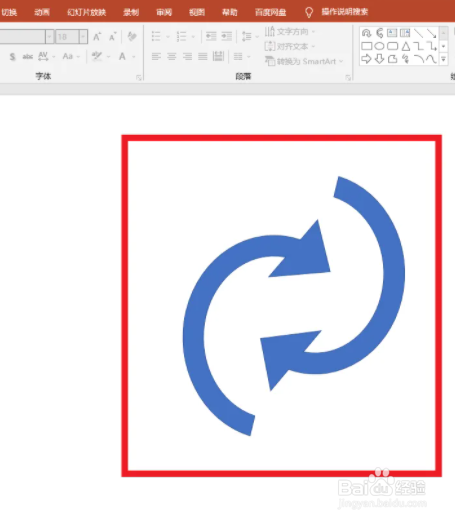Insert a vertical text box shape
Image resolution: width=455 pixels, height=521 pixels.
(405, 33)
